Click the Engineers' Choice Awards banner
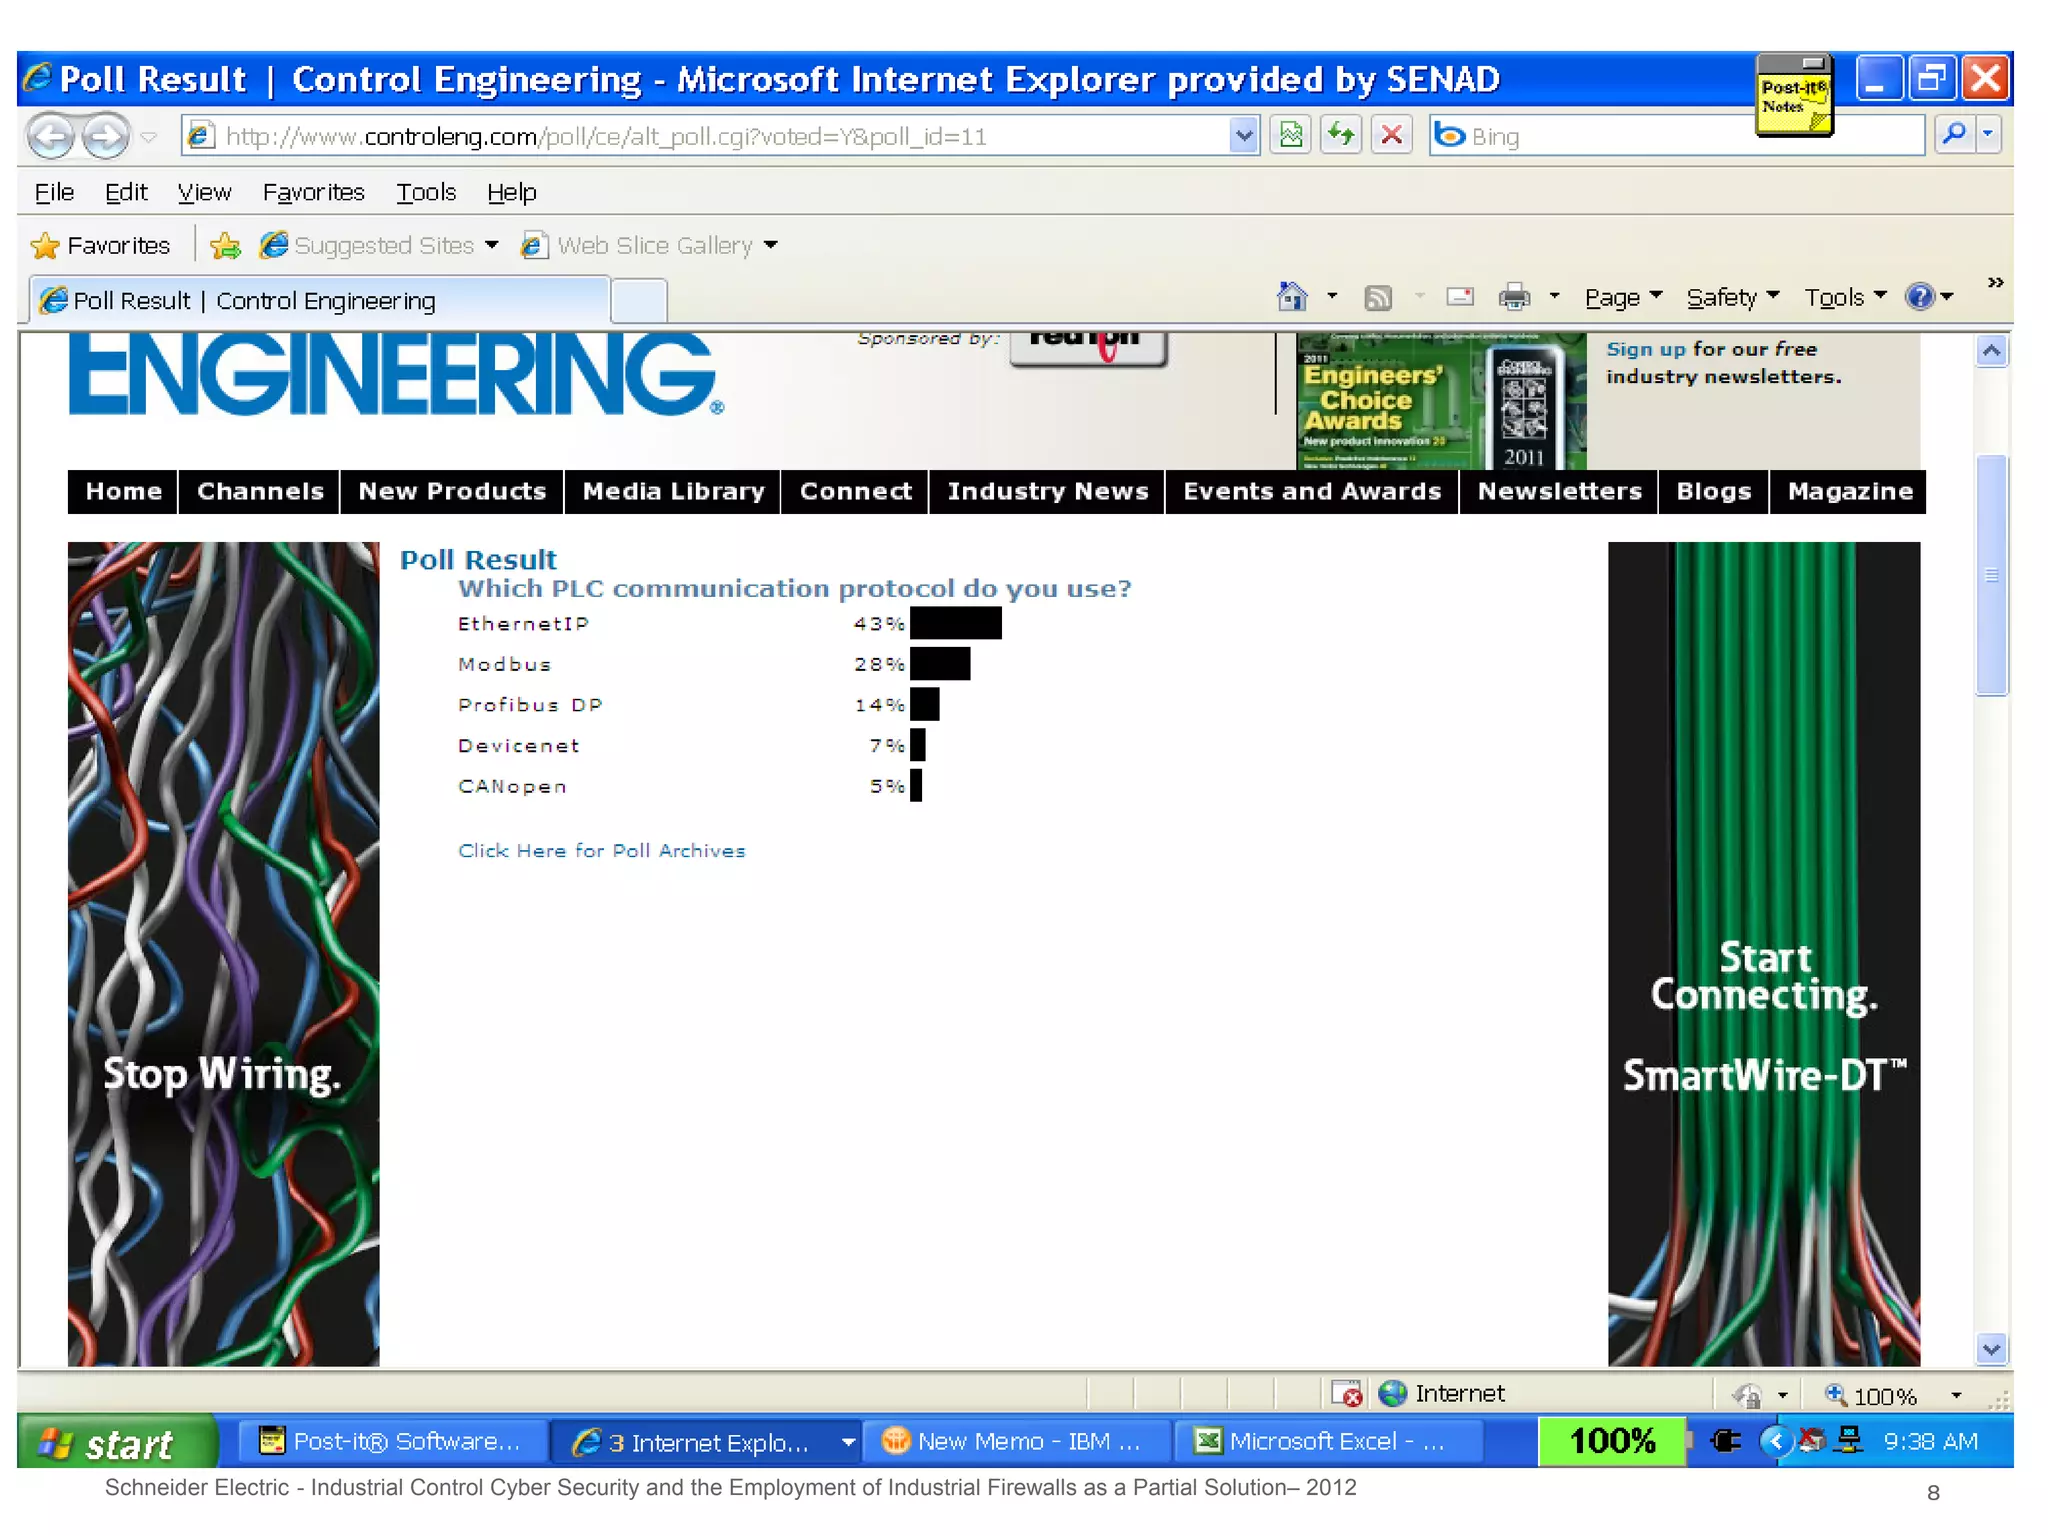 pos(1440,402)
